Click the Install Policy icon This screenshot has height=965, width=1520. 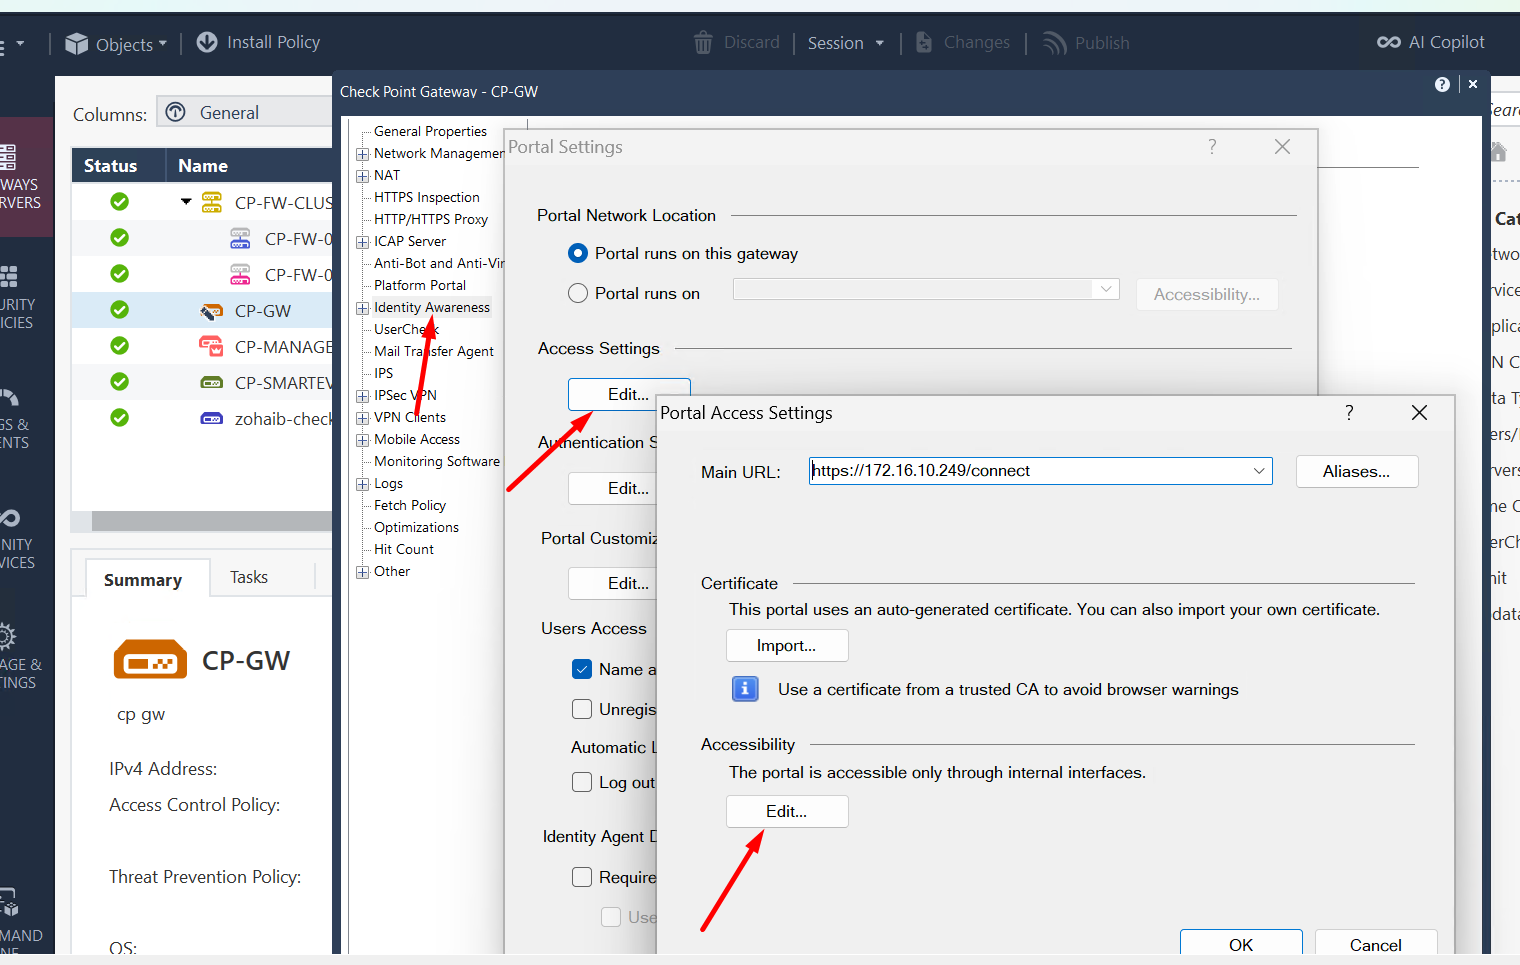click(x=207, y=42)
